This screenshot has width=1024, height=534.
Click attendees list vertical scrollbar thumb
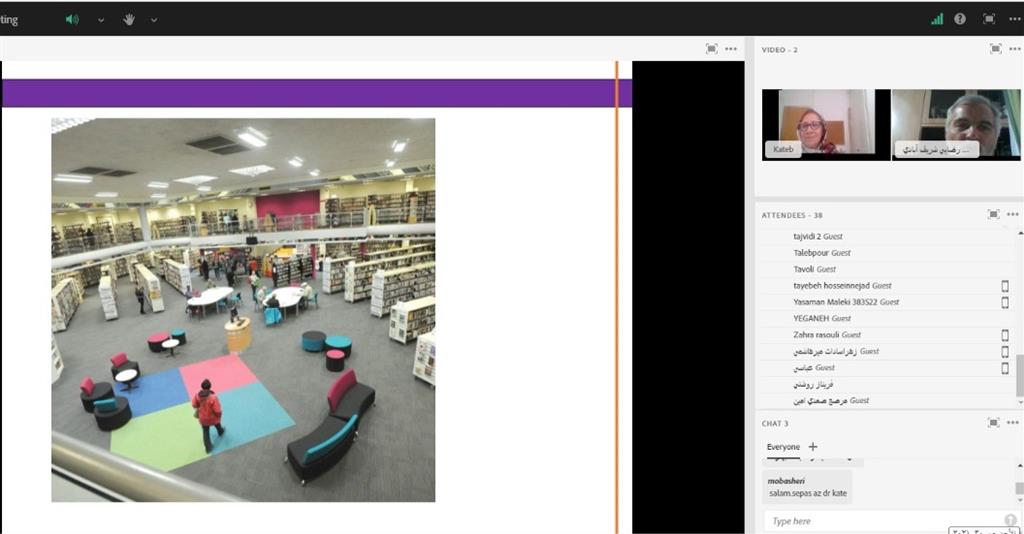(x=1019, y=375)
